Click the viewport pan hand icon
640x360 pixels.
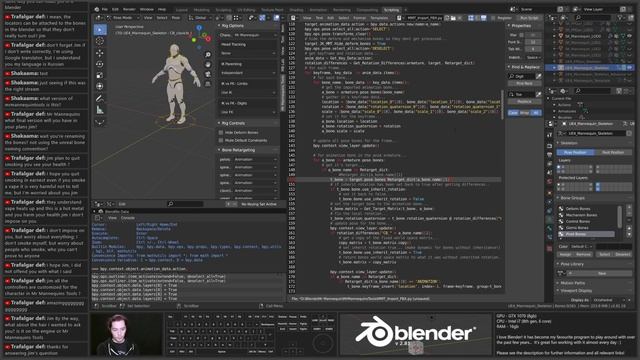pyautogui.click(x=208, y=64)
